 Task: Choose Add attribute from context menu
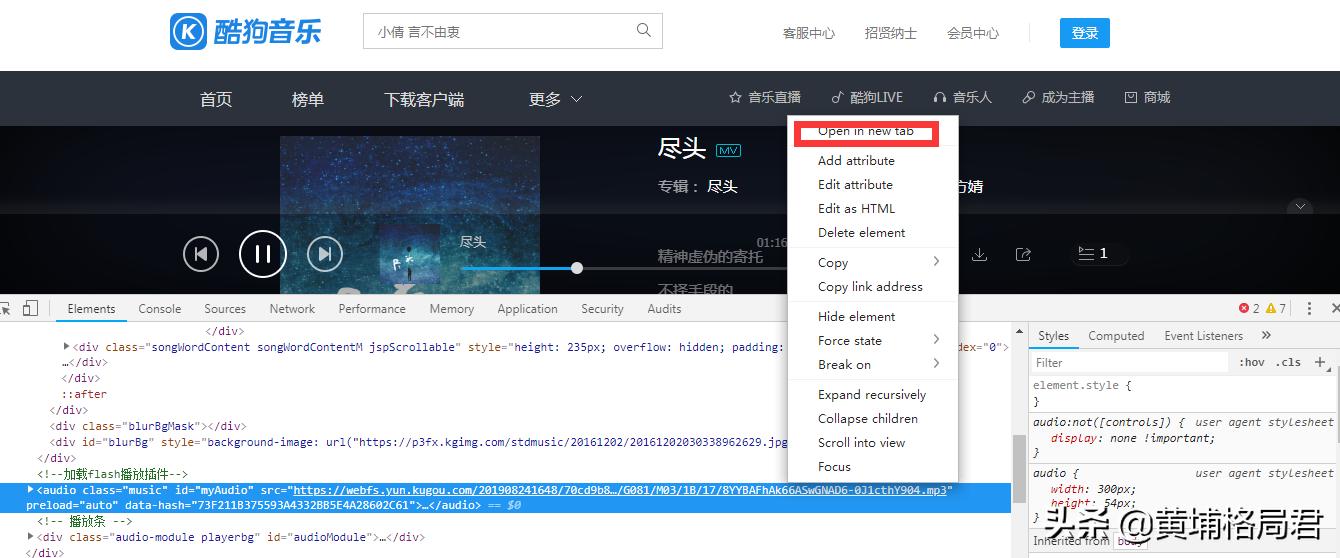coord(856,160)
